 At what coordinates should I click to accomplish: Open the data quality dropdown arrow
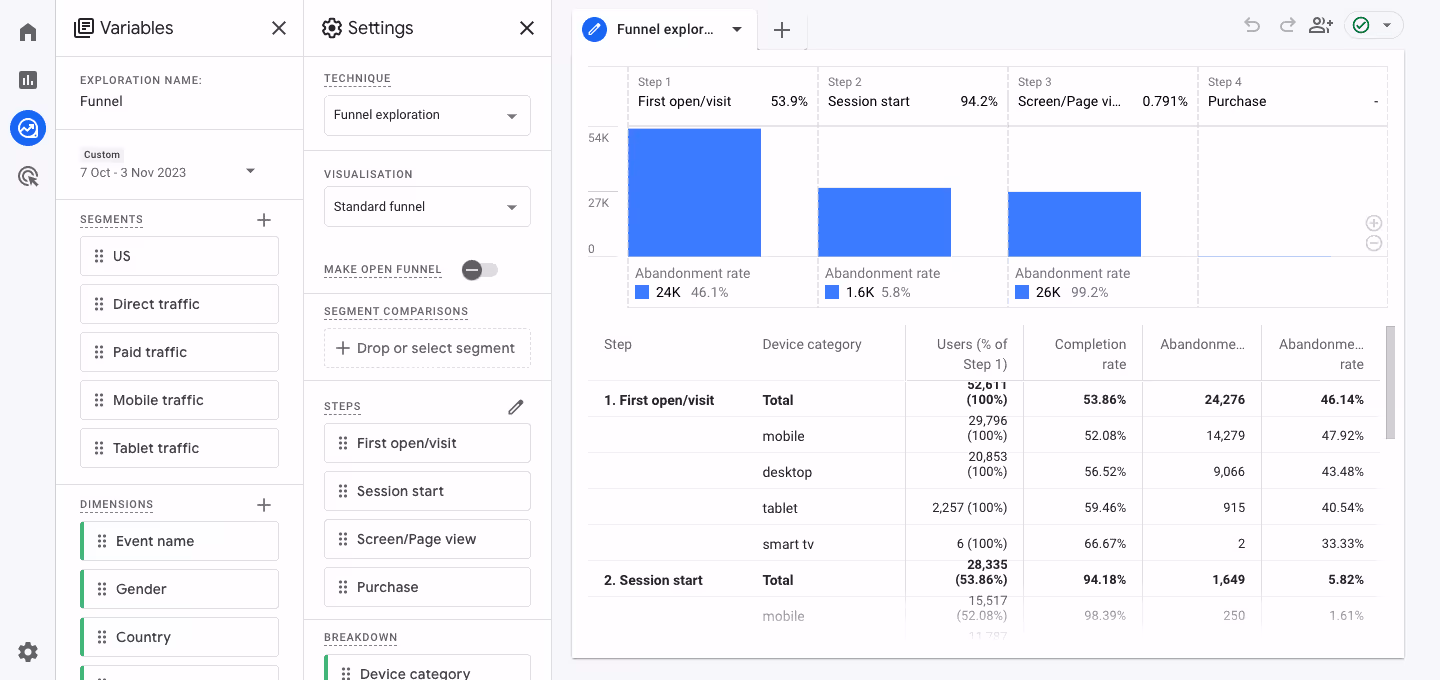click(1387, 25)
